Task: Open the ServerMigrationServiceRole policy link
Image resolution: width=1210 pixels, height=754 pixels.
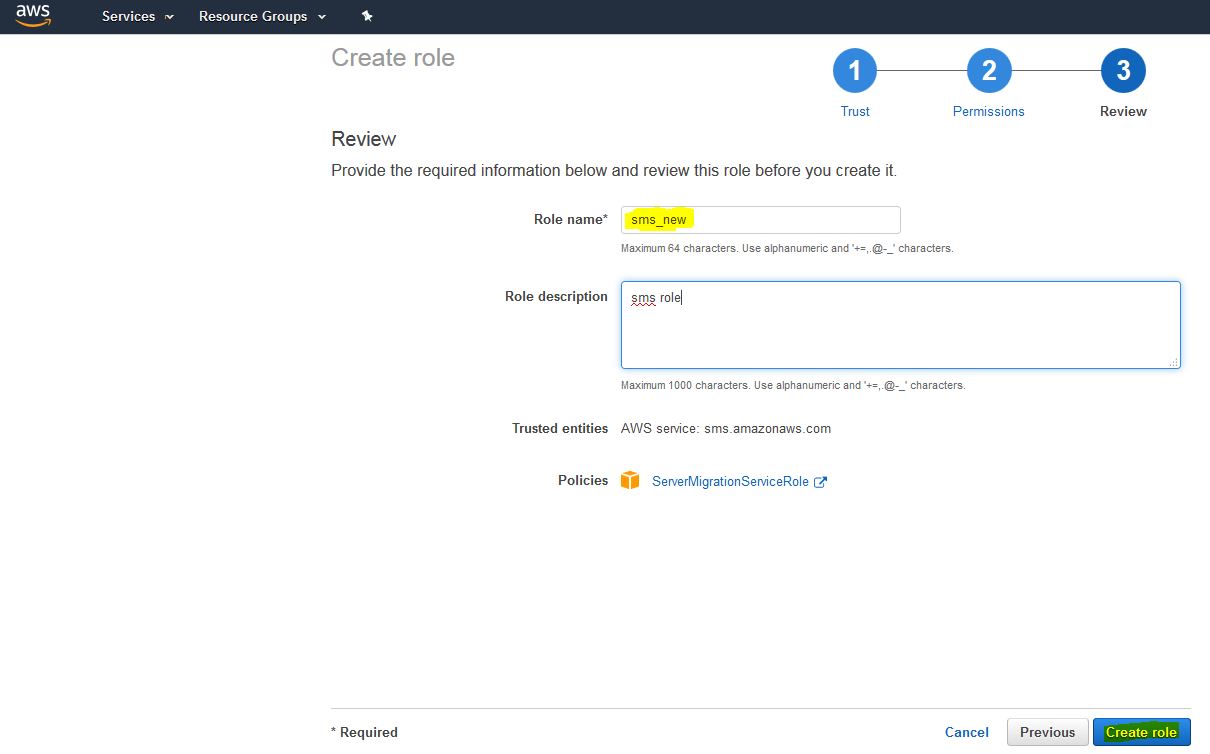Action: click(730, 482)
